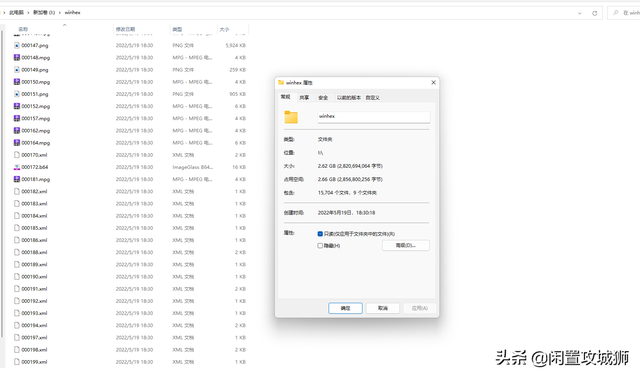Expand breadcrumb chevron after 此电脑
The image size is (640, 377).
(29, 13)
